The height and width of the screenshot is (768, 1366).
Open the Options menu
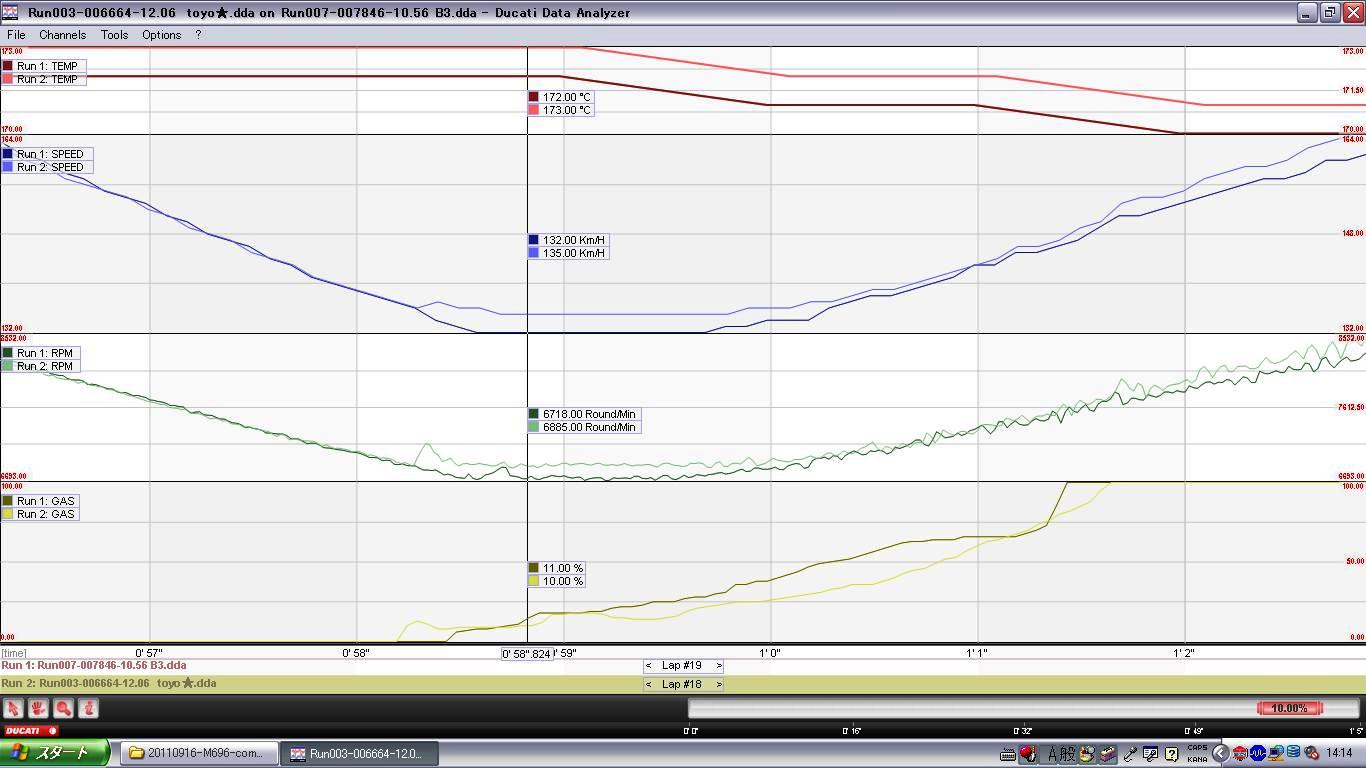tap(161, 34)
